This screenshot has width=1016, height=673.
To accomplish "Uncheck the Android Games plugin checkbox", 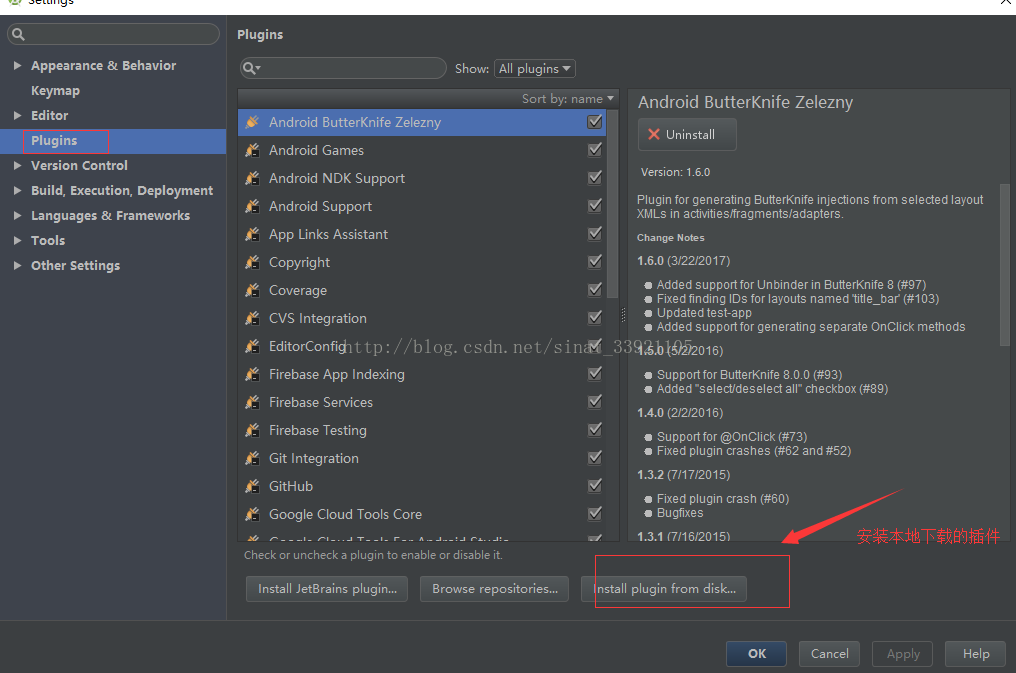I will (594, 150).
